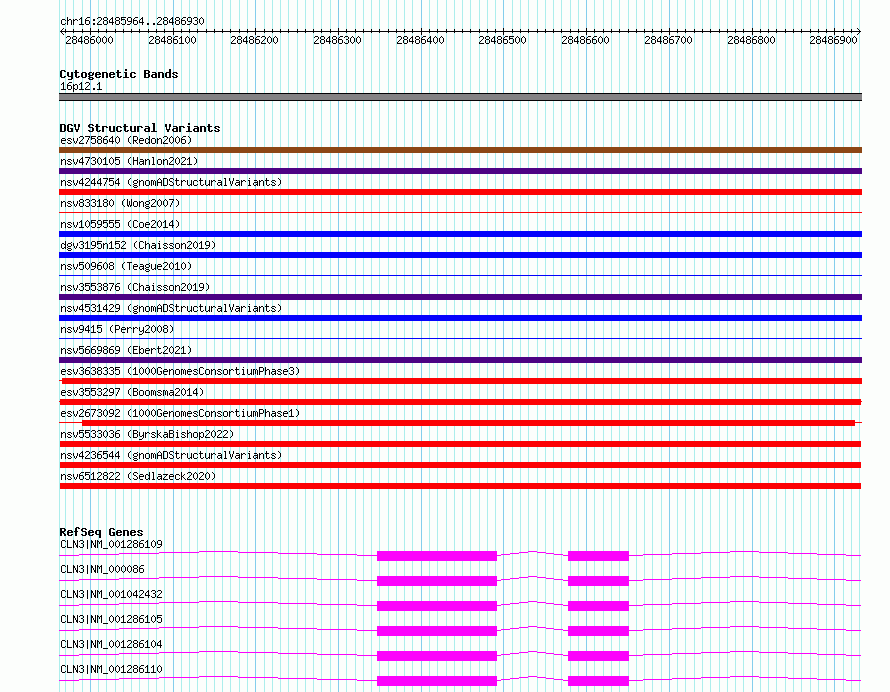
Task: Select larger exon of CLN3|NM_001286109
Action: click(437, 556)
